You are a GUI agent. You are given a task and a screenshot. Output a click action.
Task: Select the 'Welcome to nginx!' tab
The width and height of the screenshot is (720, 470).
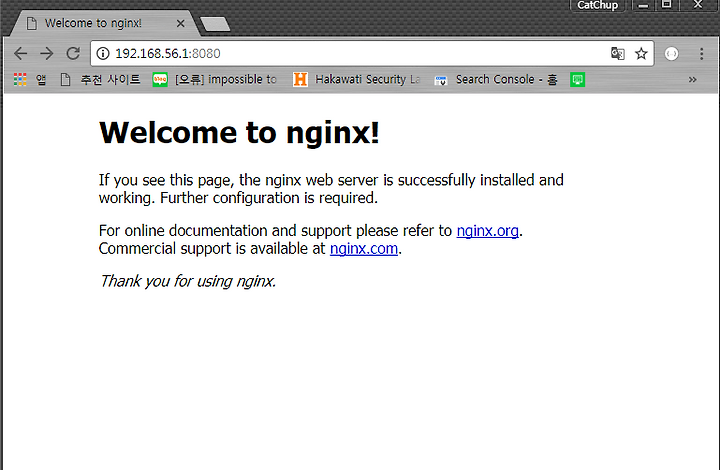pyautogui.click(x=105, y=23)
